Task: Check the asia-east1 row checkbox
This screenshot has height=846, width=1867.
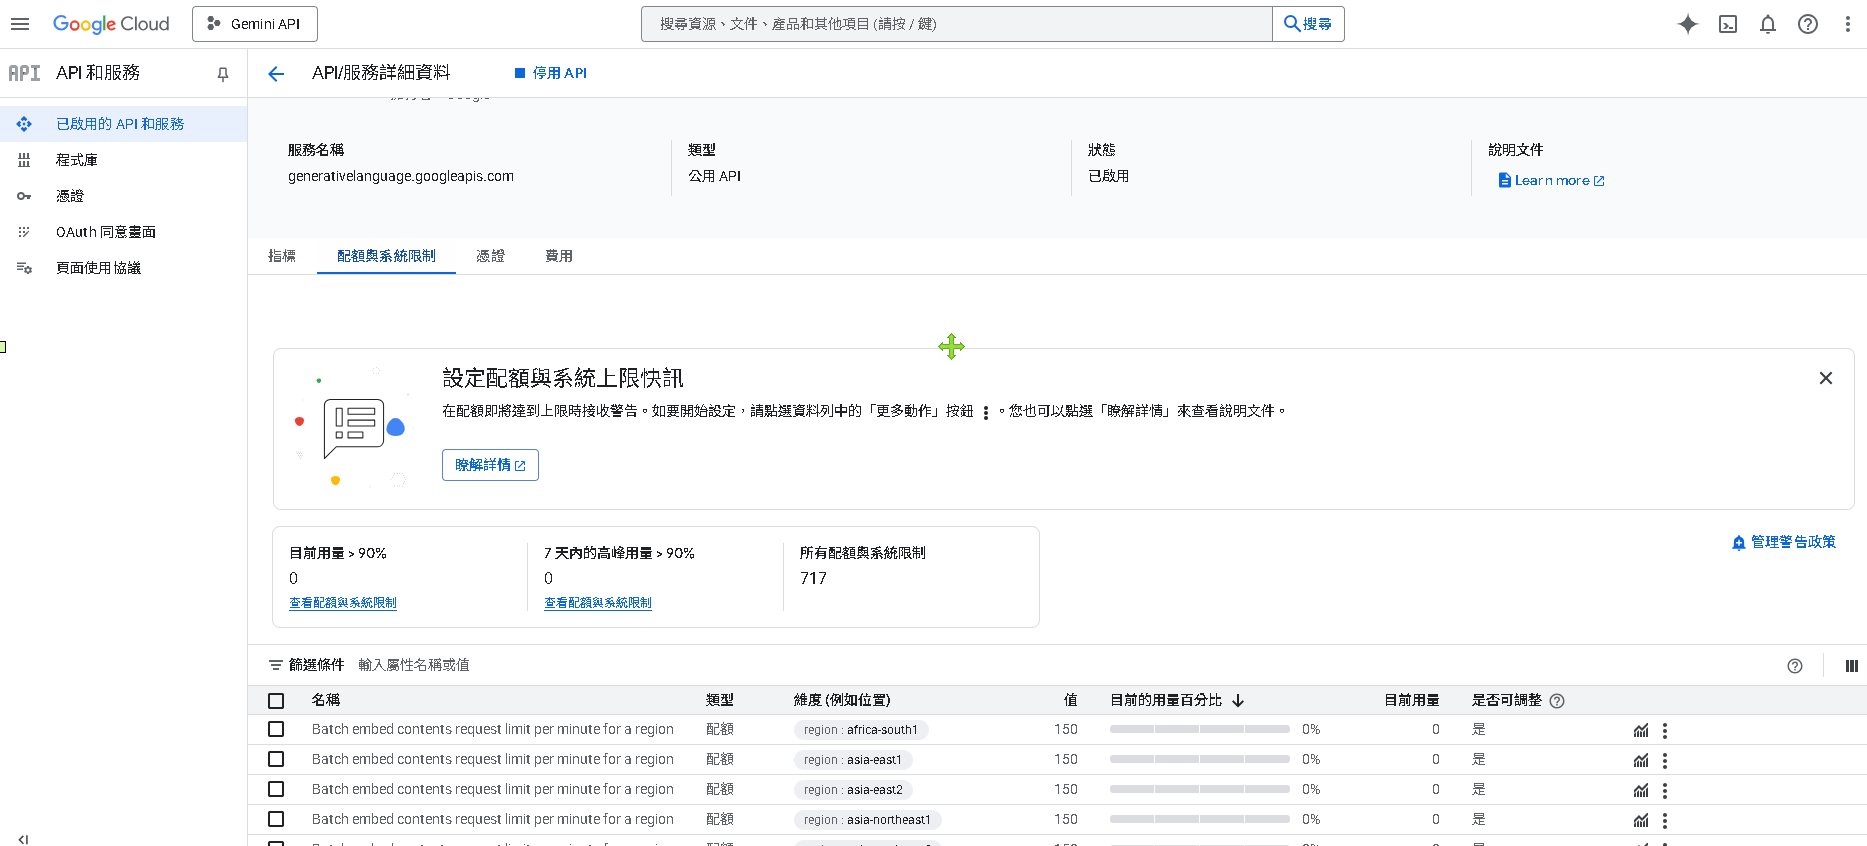Action: (x=276, y=760)
